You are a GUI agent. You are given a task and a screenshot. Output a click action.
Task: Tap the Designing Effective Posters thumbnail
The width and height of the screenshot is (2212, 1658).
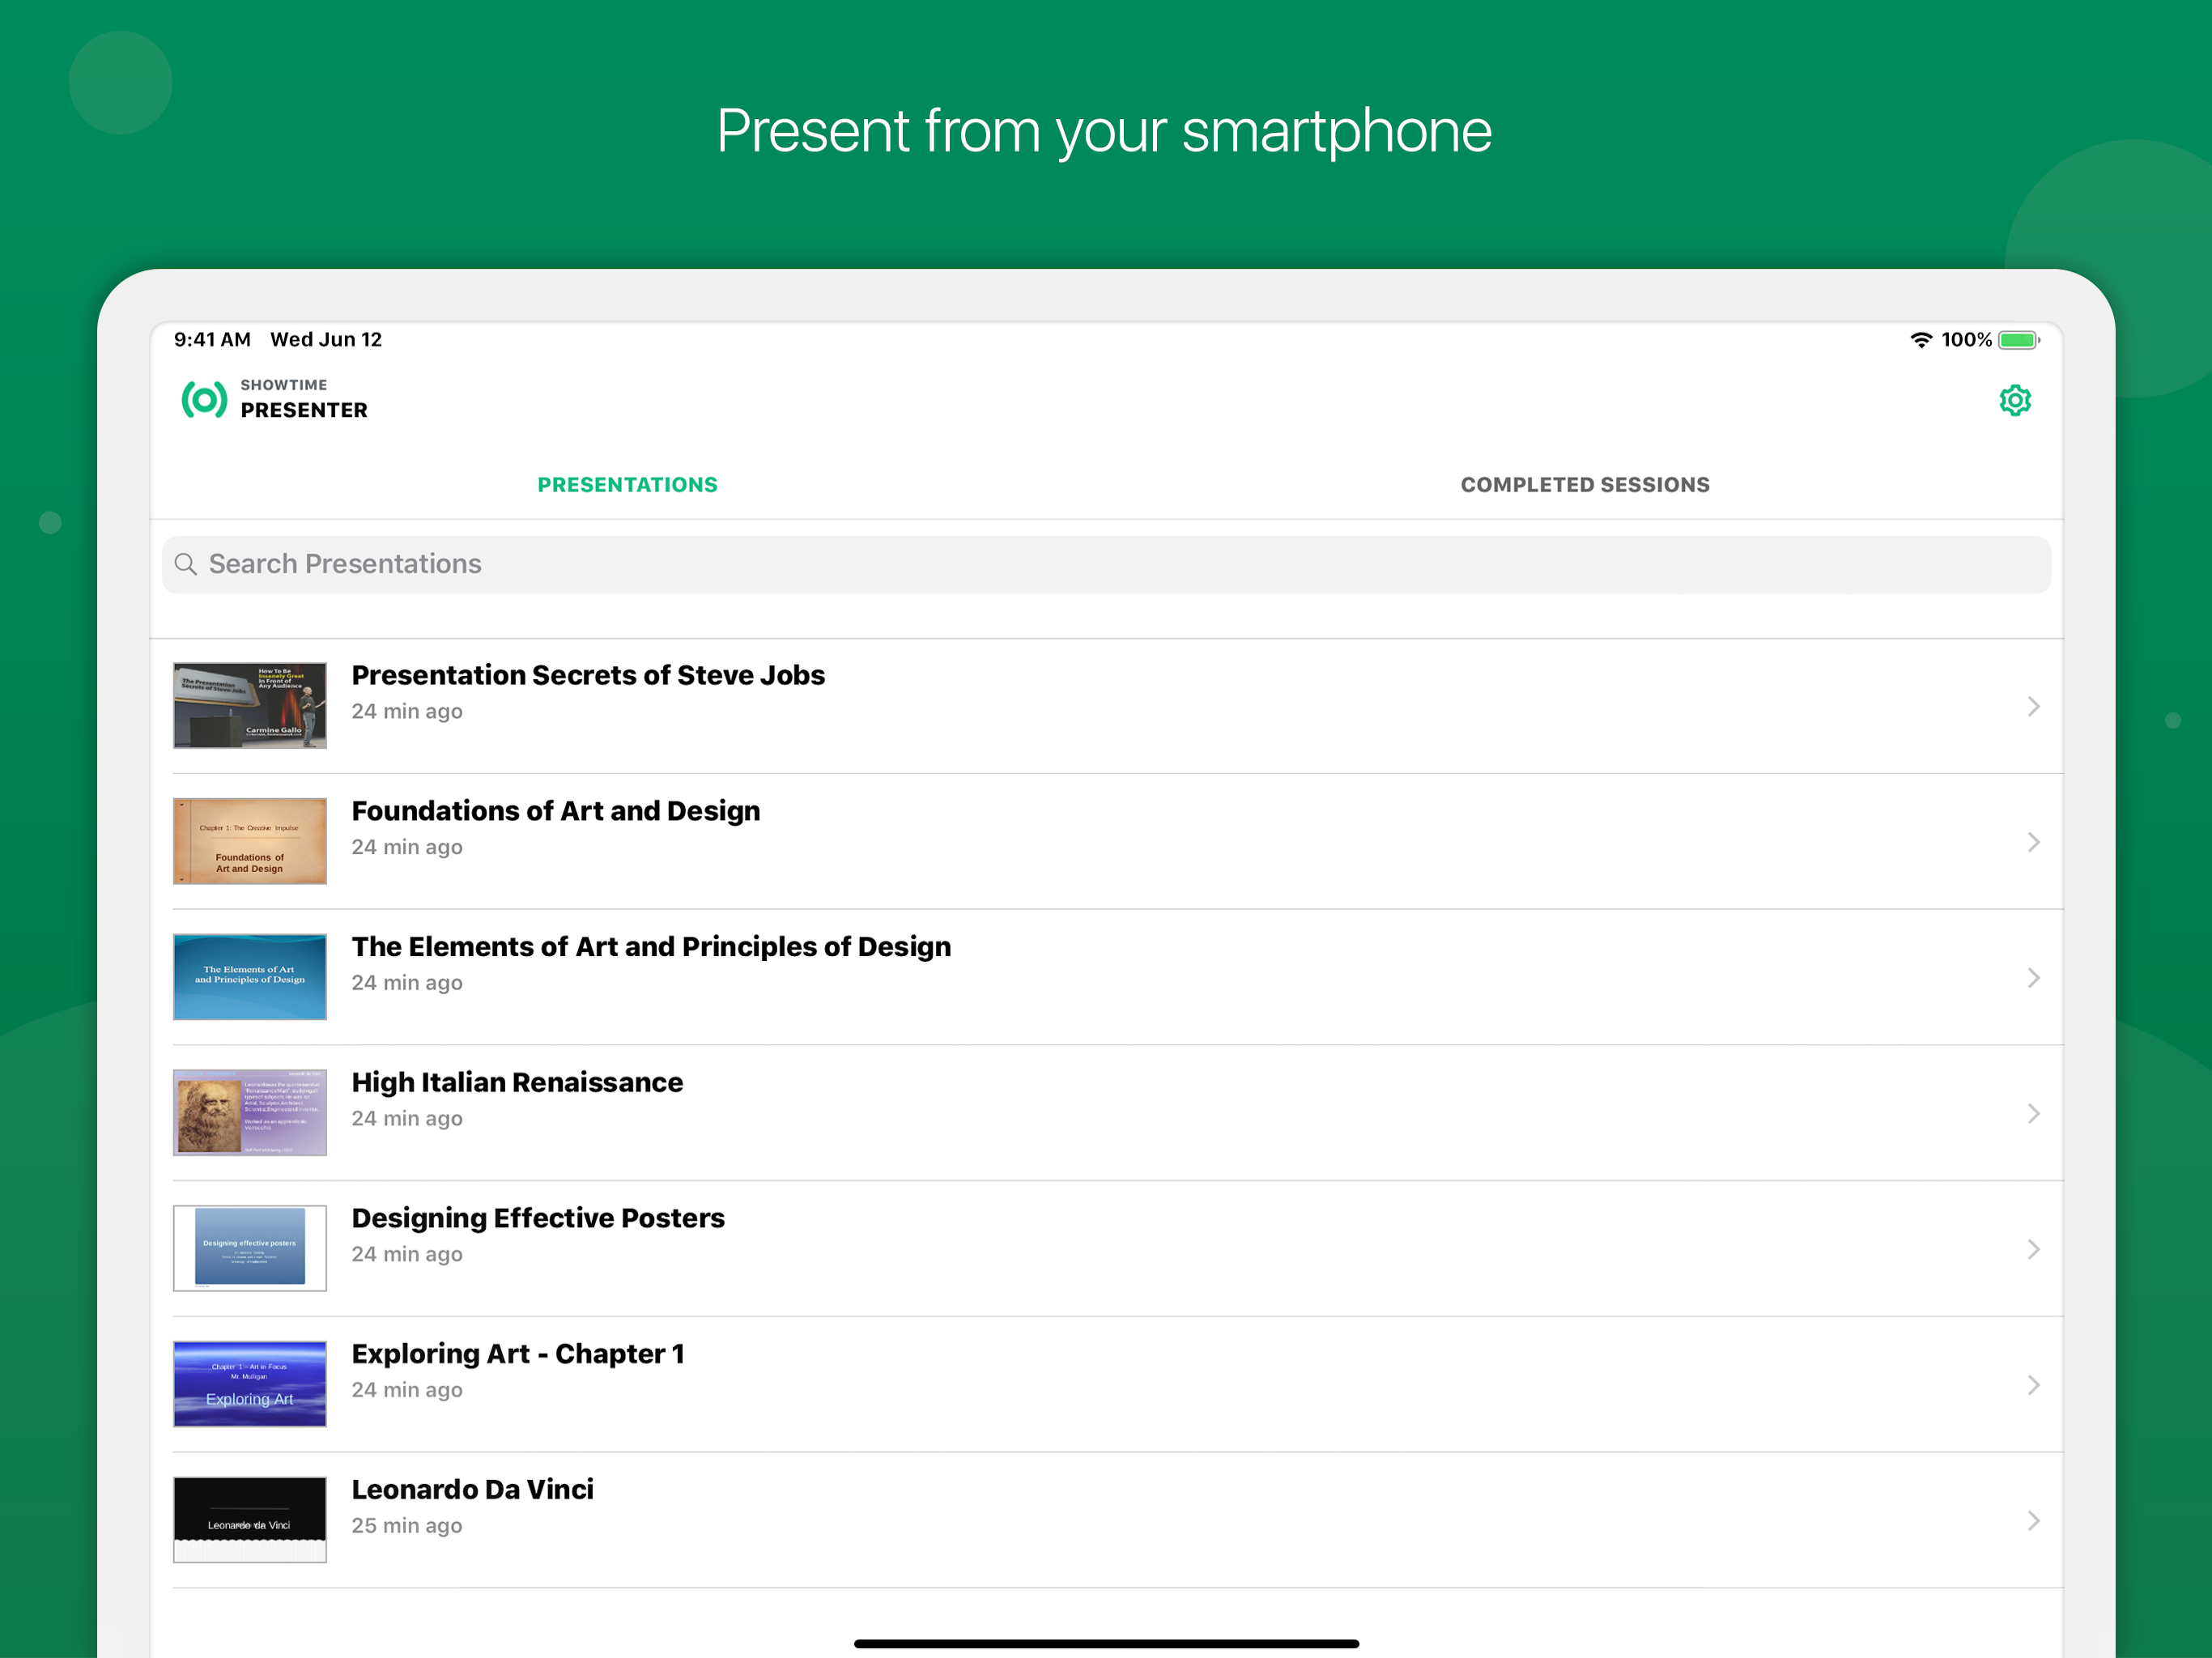(250, 1248)
